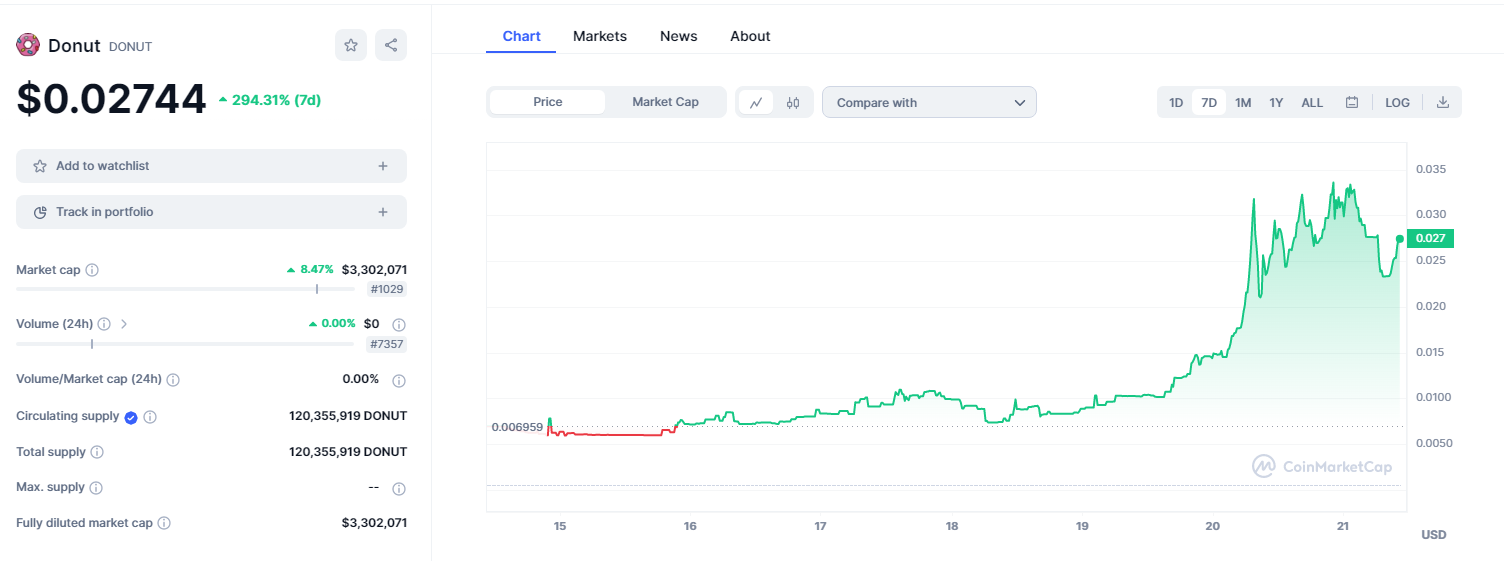Image resolution: width=1504 pixels, height=561 pixels.
Task: Click the share icon beside the star
Action: pos(391,45)
